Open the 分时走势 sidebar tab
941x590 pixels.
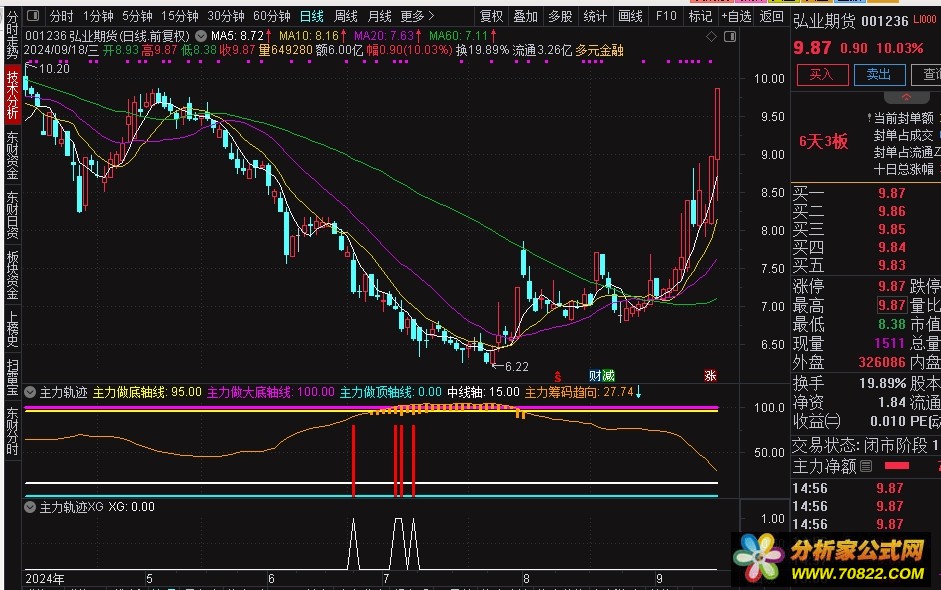pyautogui.click(x=12, y=35)
